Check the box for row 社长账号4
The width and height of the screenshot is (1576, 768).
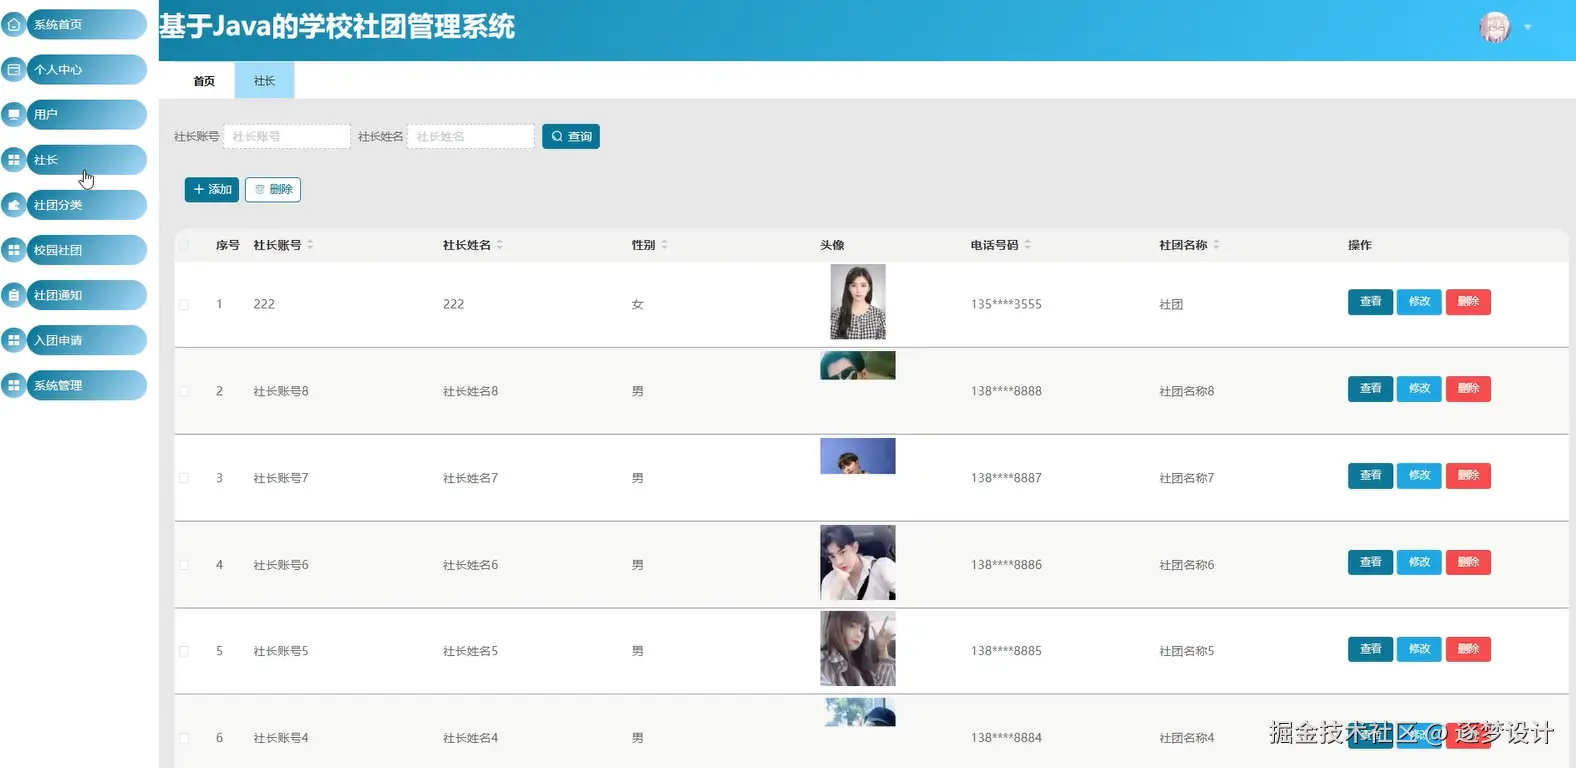pos(184,738)
